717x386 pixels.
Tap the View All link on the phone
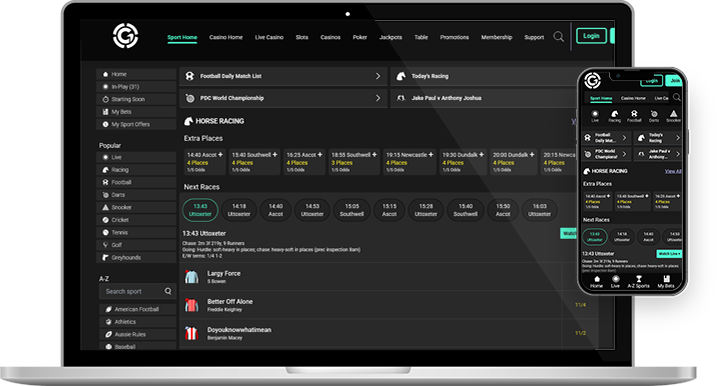pyautogui.click(x=673, y=171)
